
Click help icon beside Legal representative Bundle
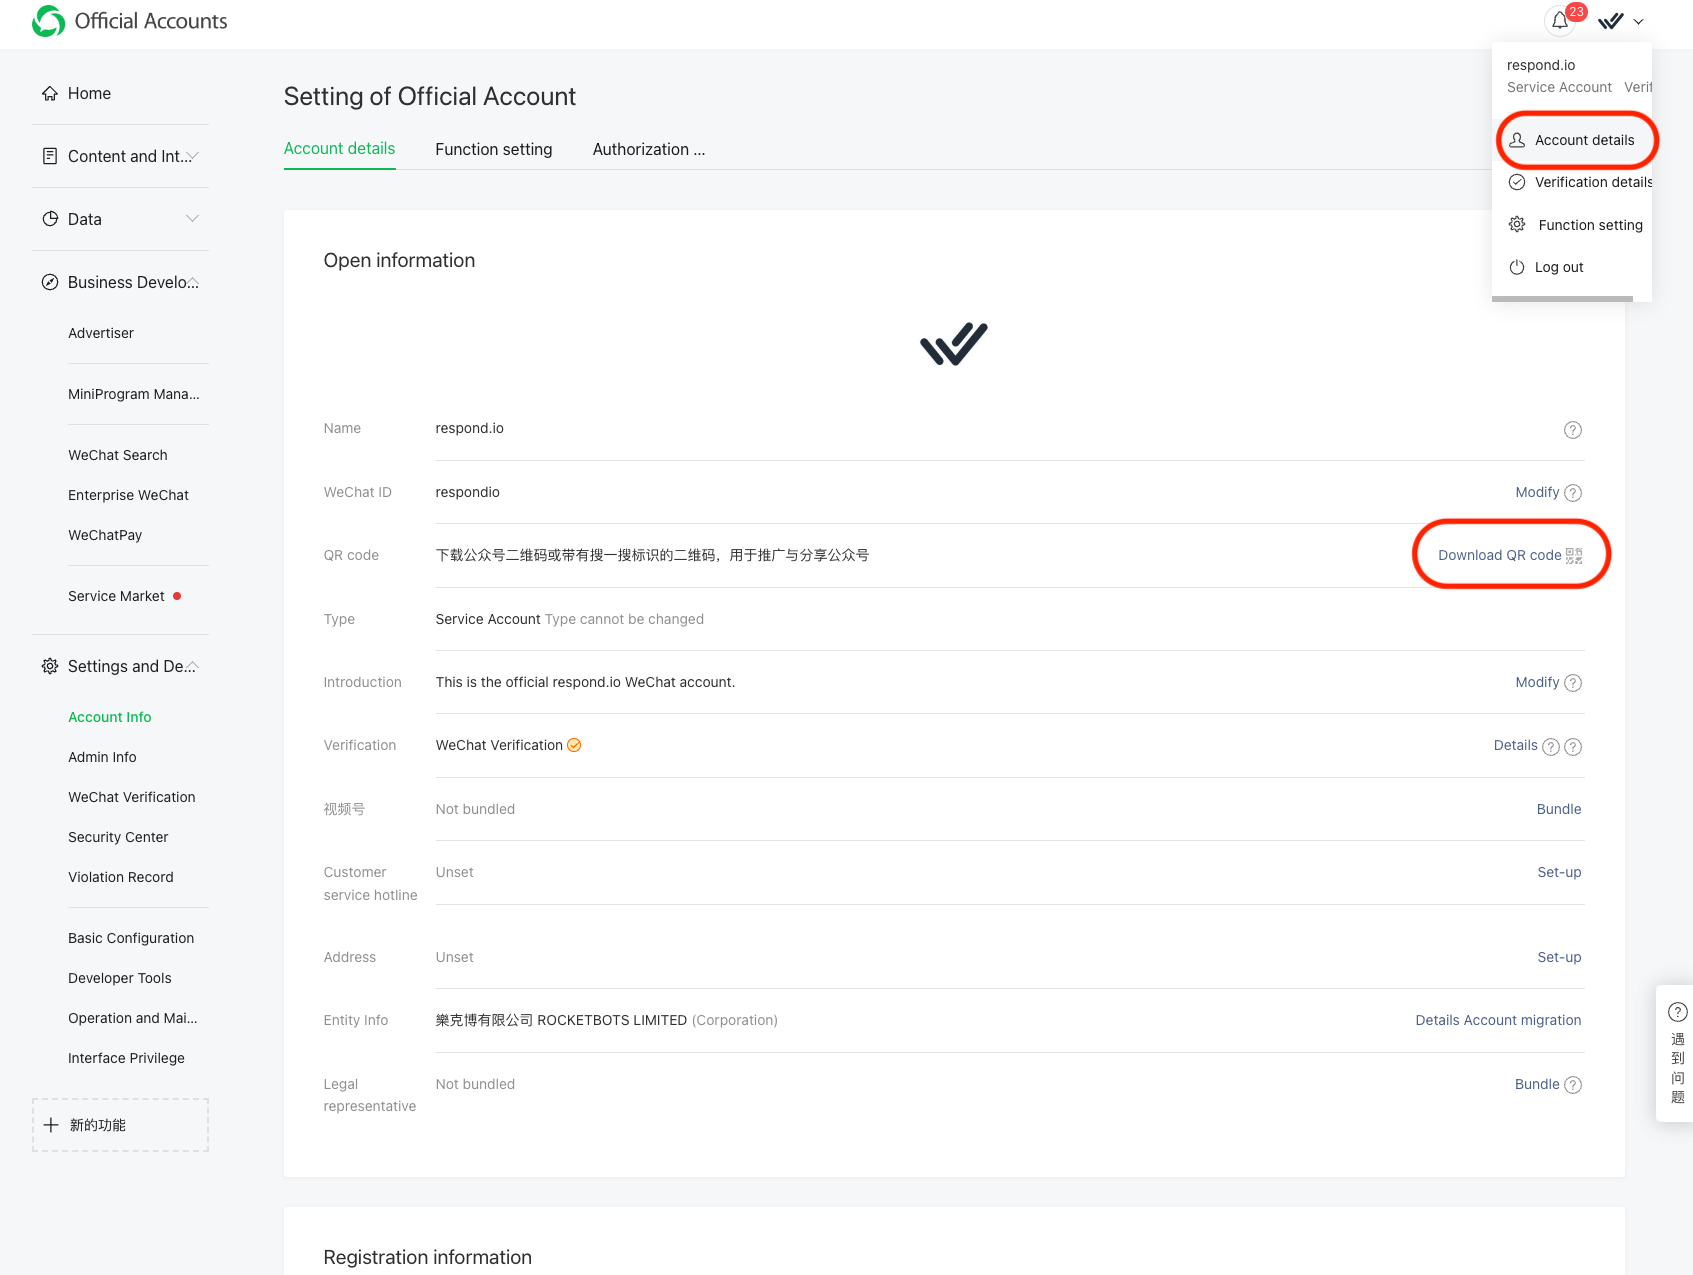[x=1572, y=1085]
